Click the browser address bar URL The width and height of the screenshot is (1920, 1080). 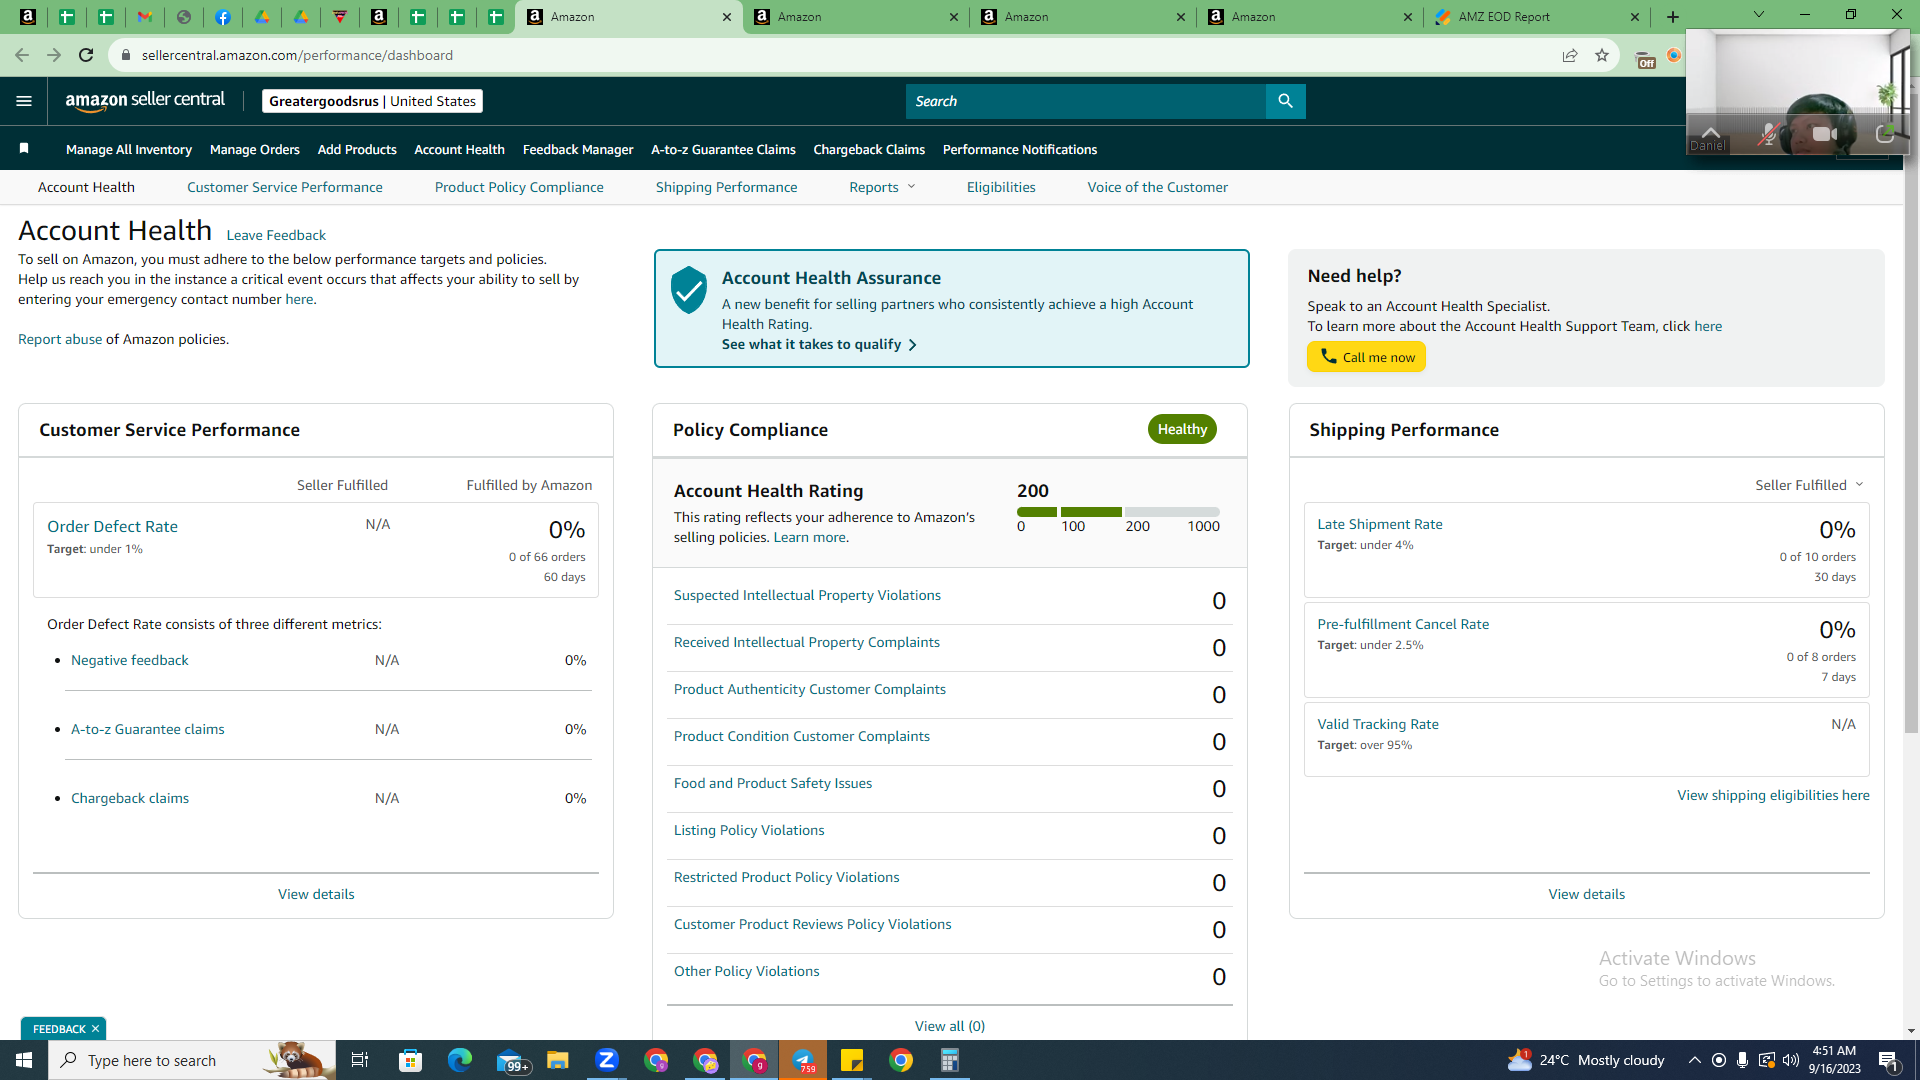pyautogui.click(x=297, y=55)
